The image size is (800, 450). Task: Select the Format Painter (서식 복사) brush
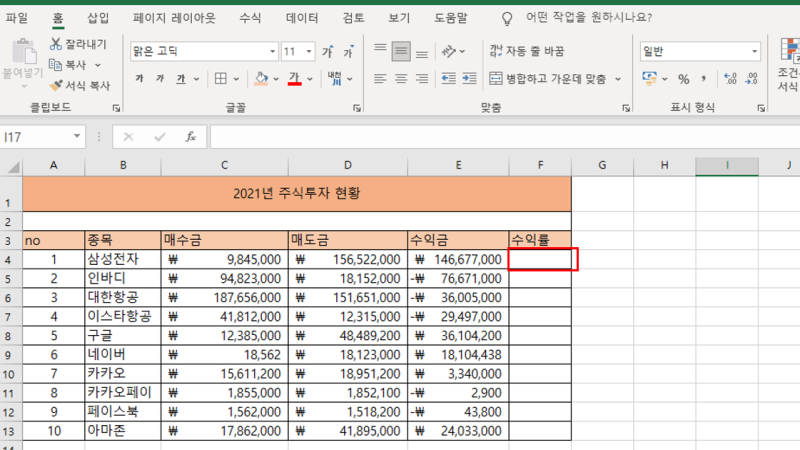pyautogui.click(x=56, y=85)
